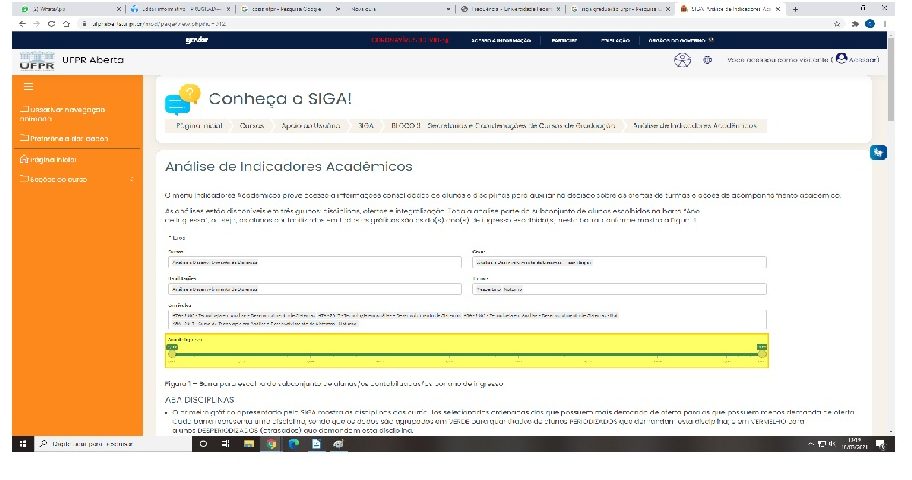Click the green slider track in figure
912x480 pixels.
(x=466, y=353)
